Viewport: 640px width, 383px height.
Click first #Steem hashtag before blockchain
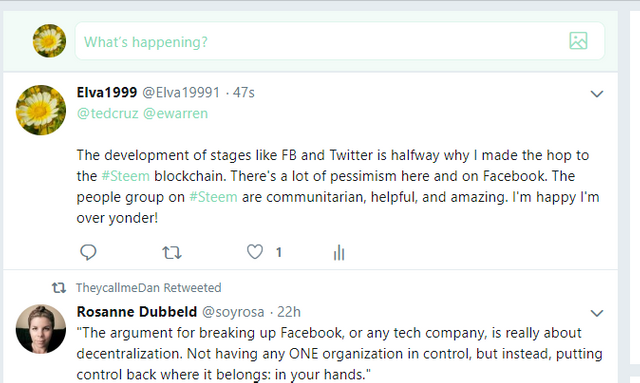tap(125, 176)
